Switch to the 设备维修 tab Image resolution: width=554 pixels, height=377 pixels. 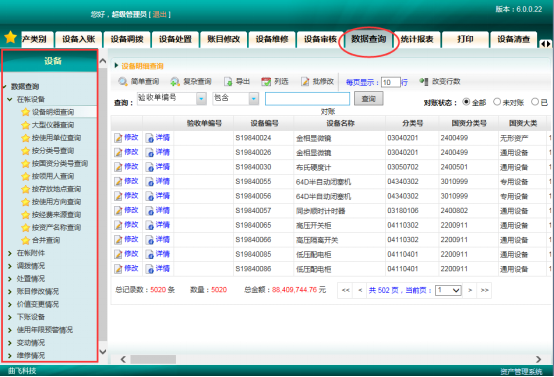pos(272,39)
